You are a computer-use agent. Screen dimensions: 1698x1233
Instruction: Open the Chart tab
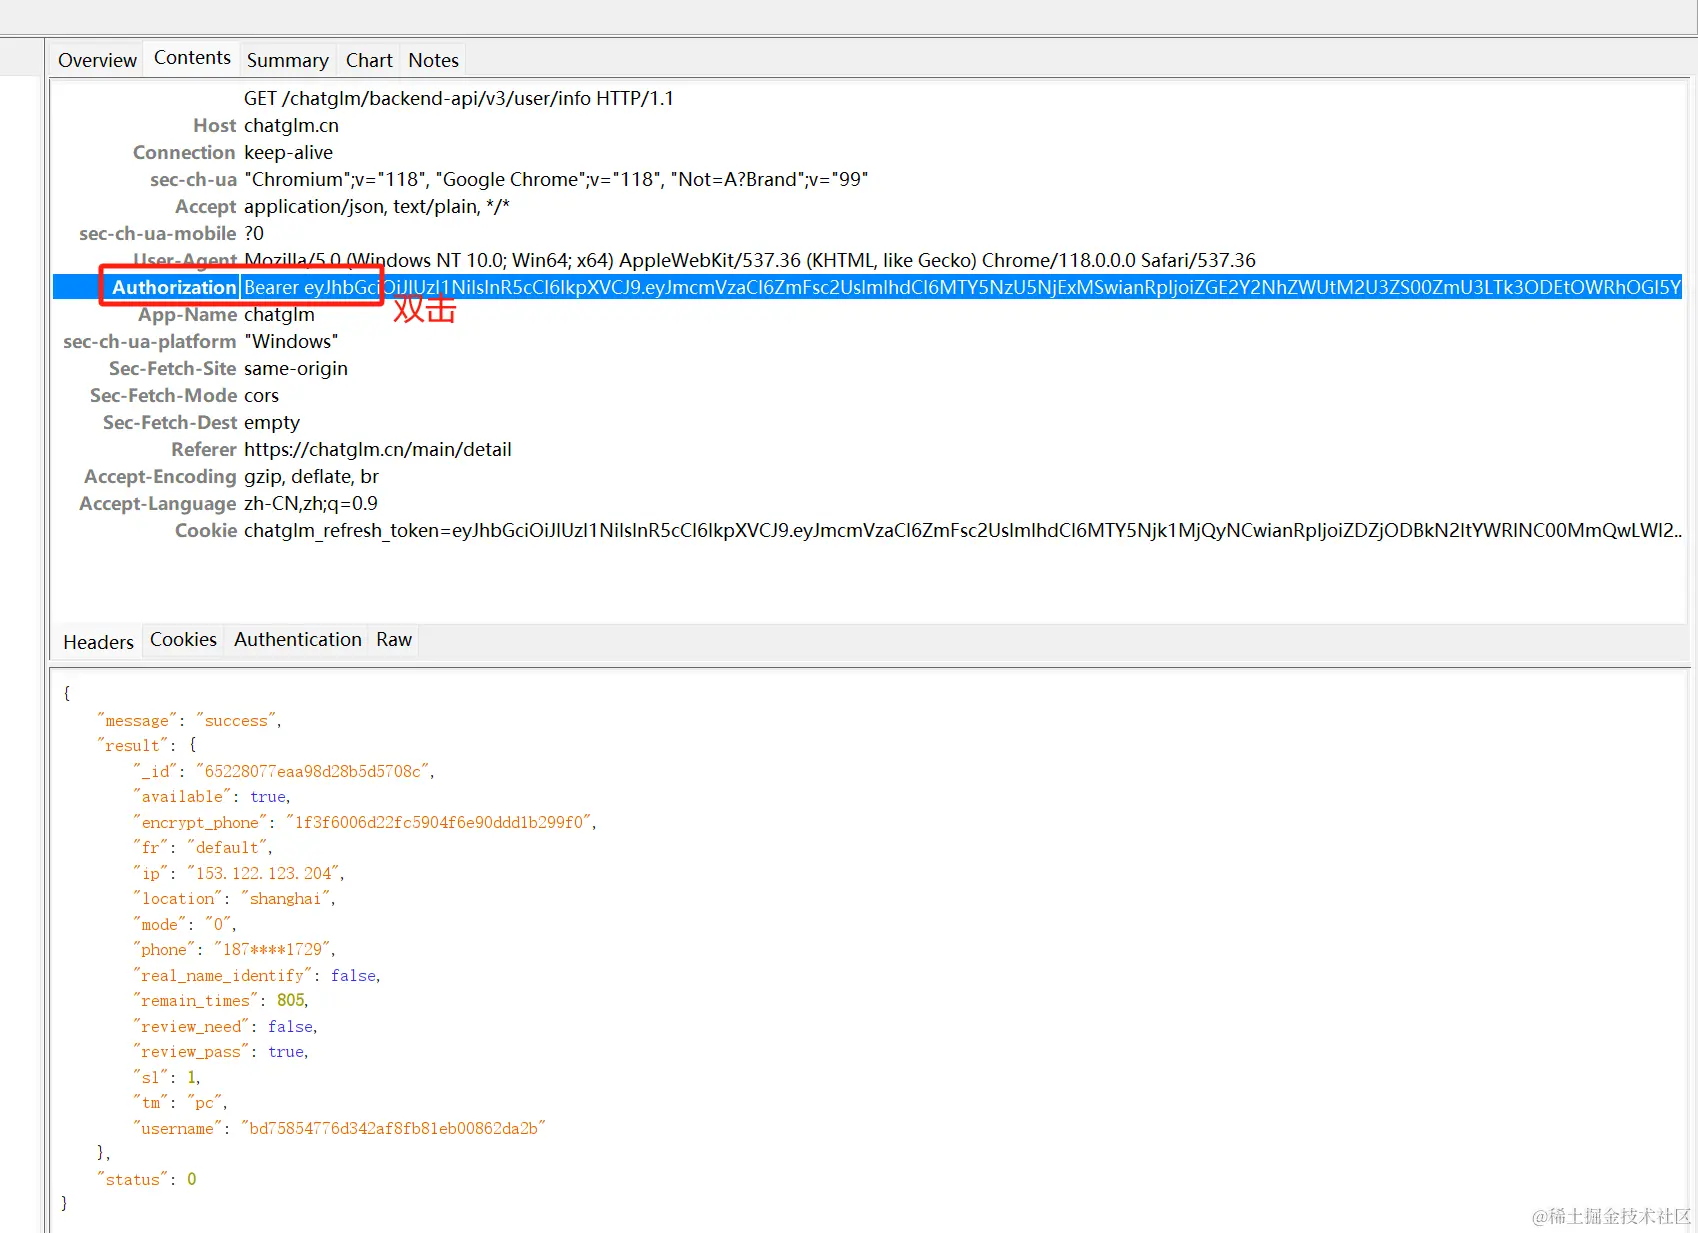(369, 60)
